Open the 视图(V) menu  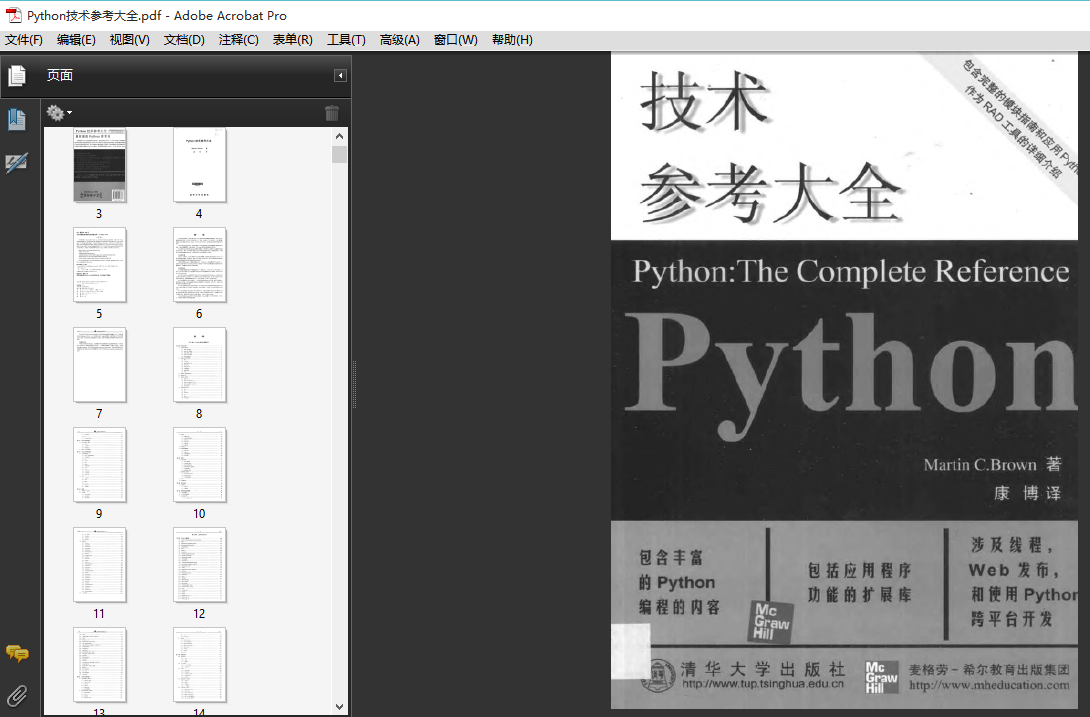[129, 40]
